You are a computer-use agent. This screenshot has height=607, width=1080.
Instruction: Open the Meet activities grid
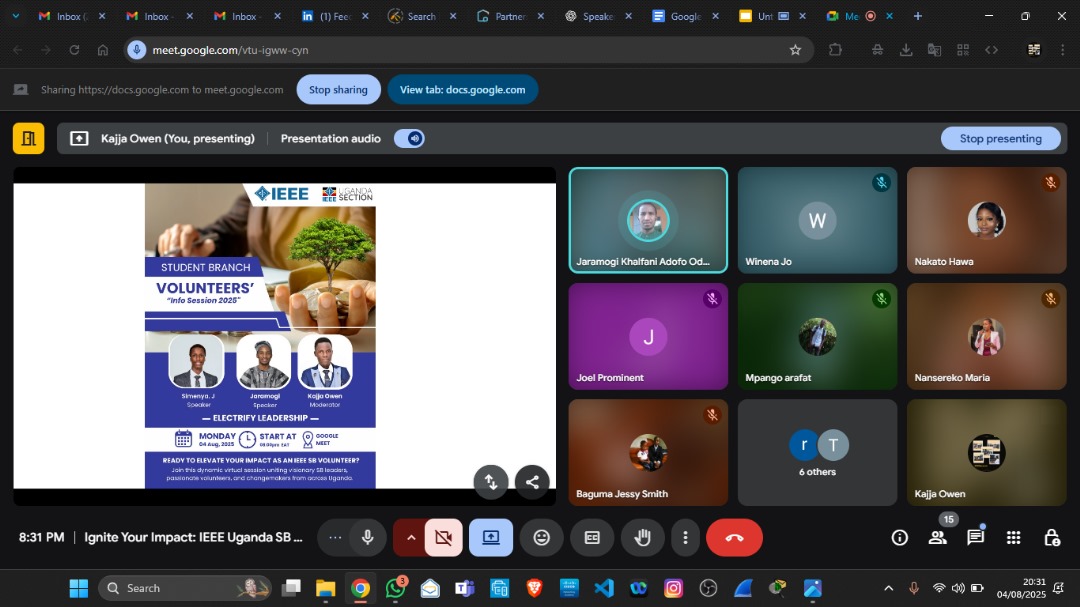tap(1013, 537)
